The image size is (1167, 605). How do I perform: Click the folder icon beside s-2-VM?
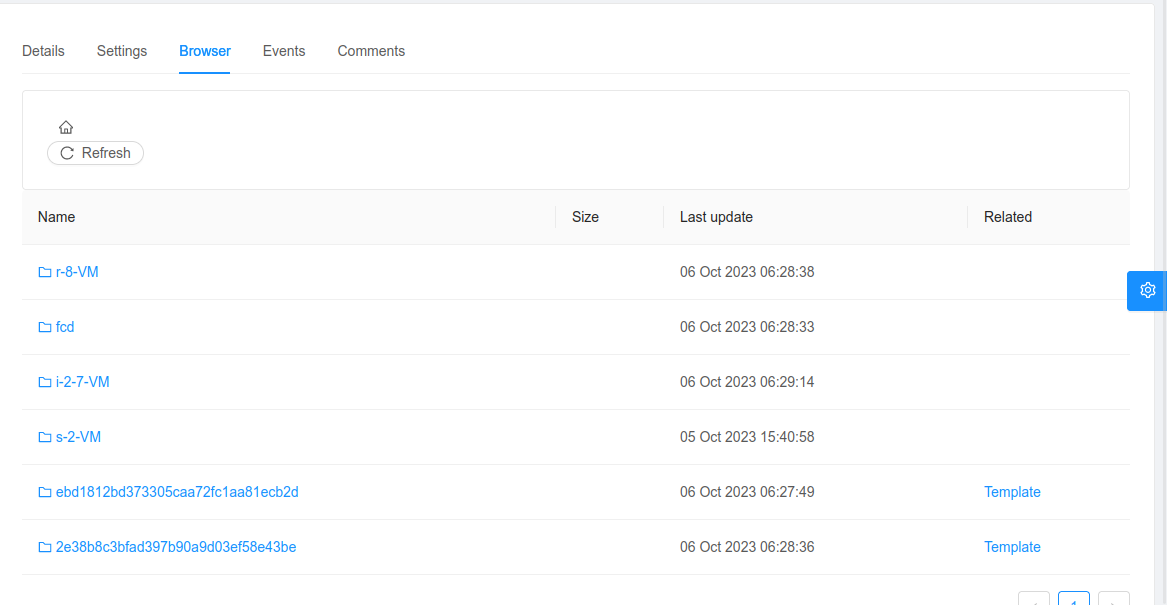pos(44,436)
